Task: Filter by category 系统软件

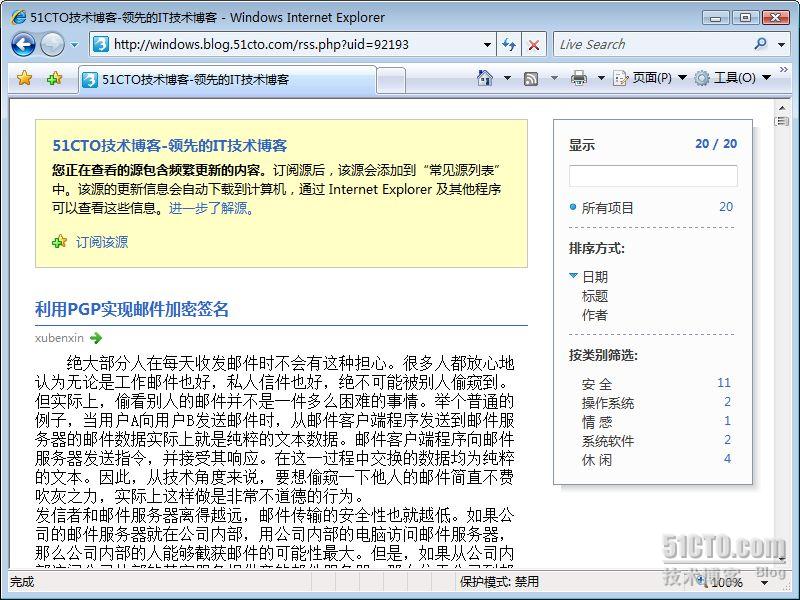Action: (608, 441)
